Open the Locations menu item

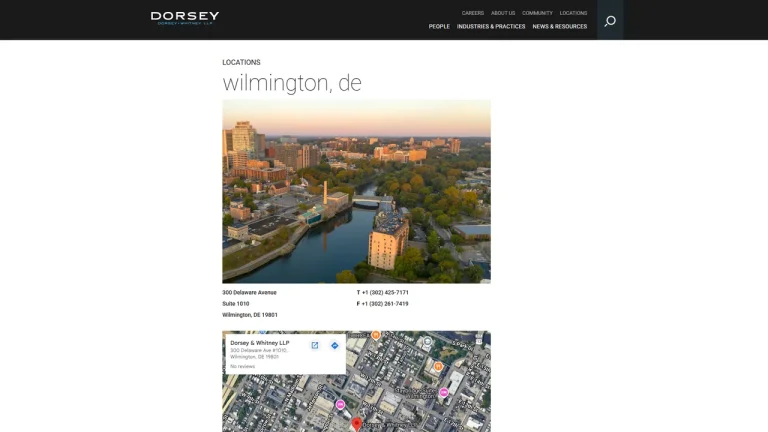pyautogui.click(x=574, y=13)
